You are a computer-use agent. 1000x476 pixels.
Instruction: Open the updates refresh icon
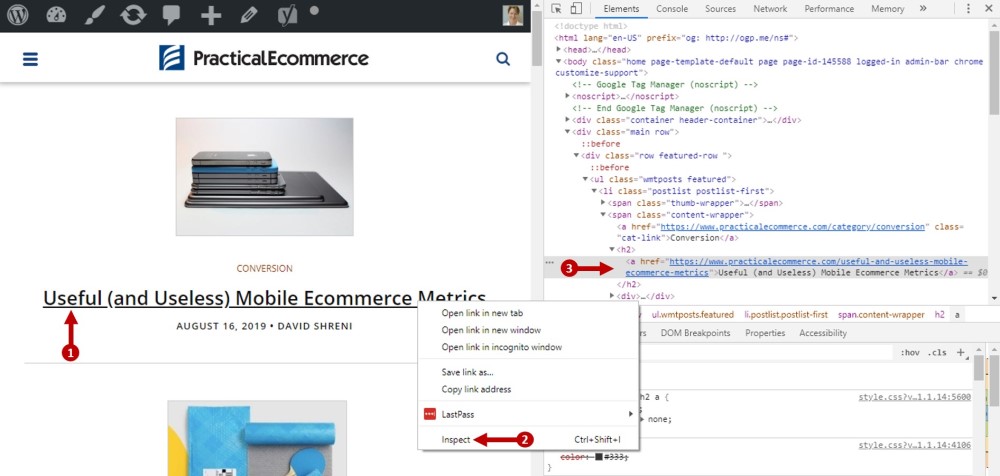coord(133,15)
